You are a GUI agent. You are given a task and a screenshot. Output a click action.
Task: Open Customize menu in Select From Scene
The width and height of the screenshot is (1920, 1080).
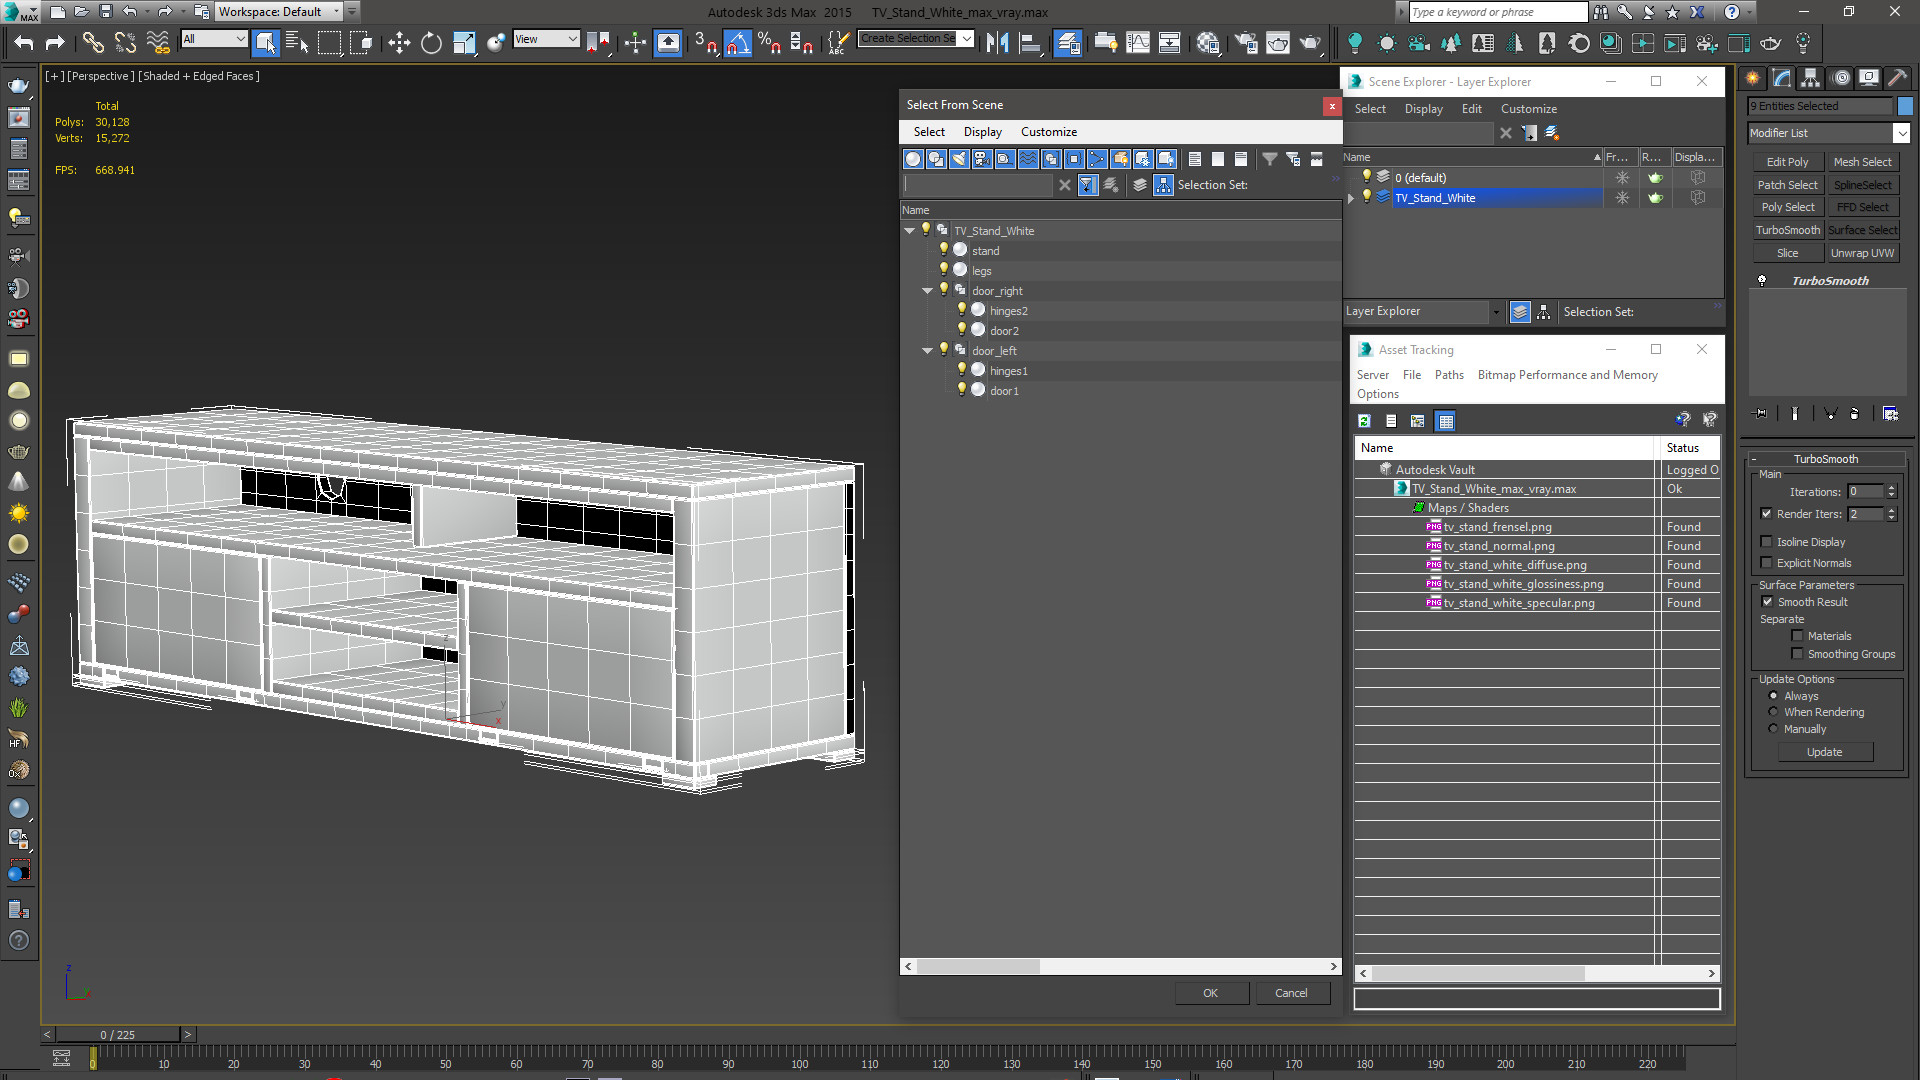click(1048, 132)
